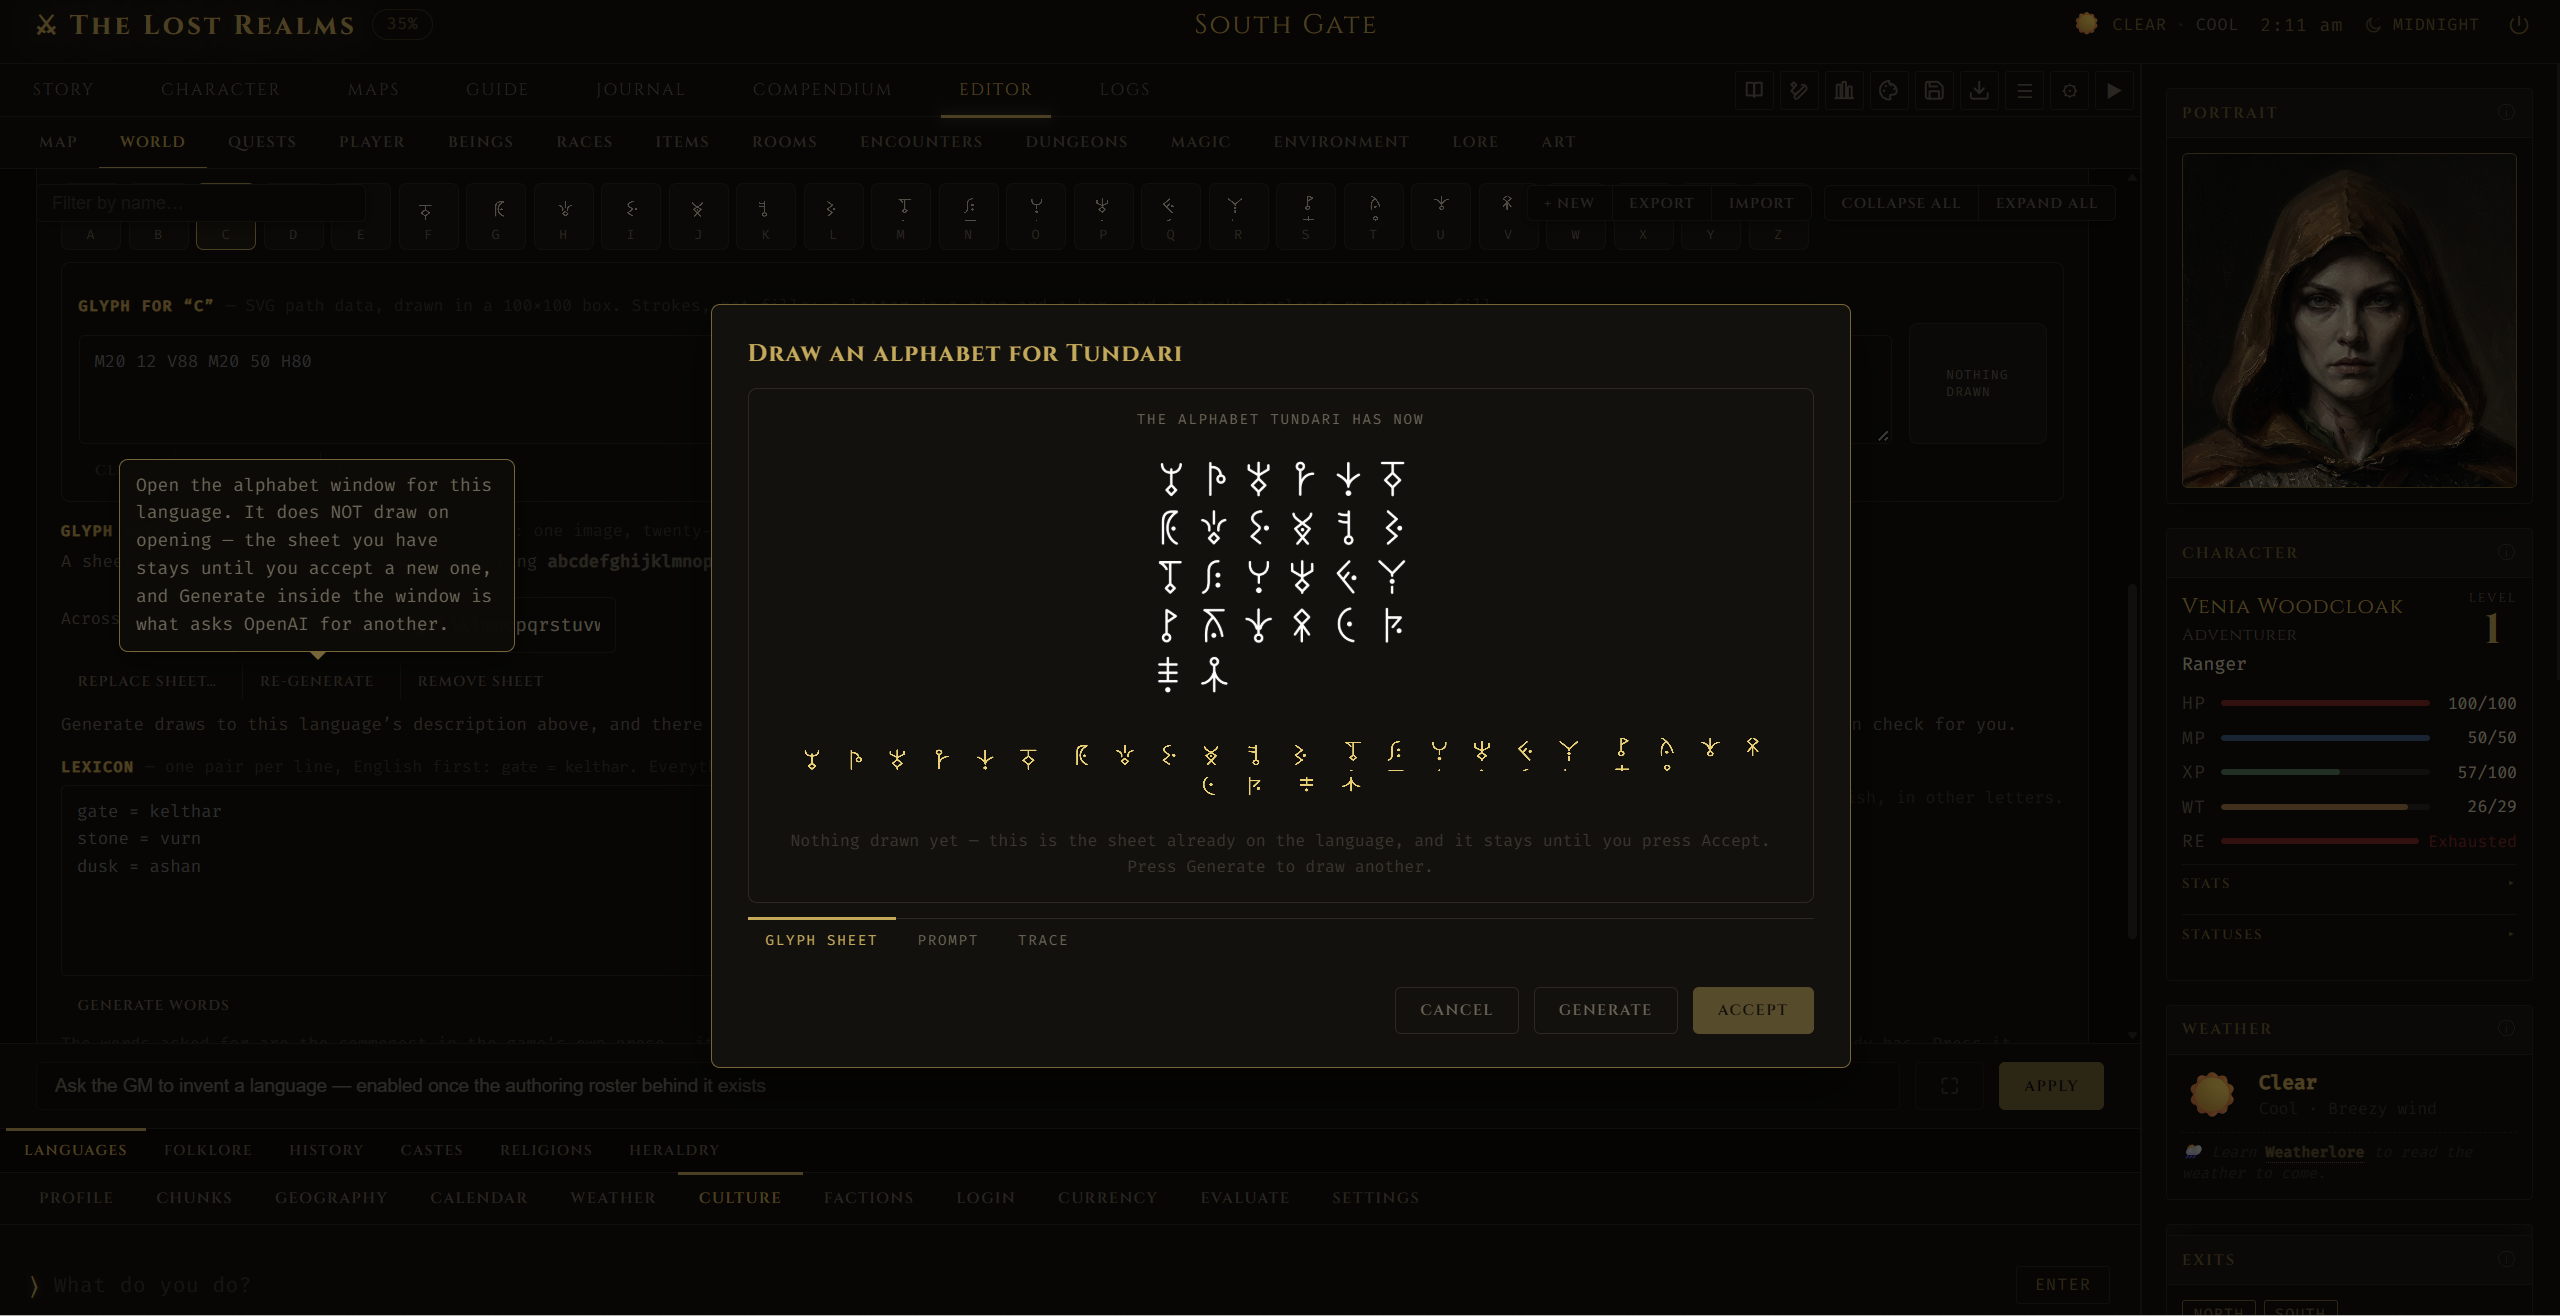Screen dimensions: 2560x1316
Task: Click the brush/paint tool toolbar icon
Action: (1799, 90)
